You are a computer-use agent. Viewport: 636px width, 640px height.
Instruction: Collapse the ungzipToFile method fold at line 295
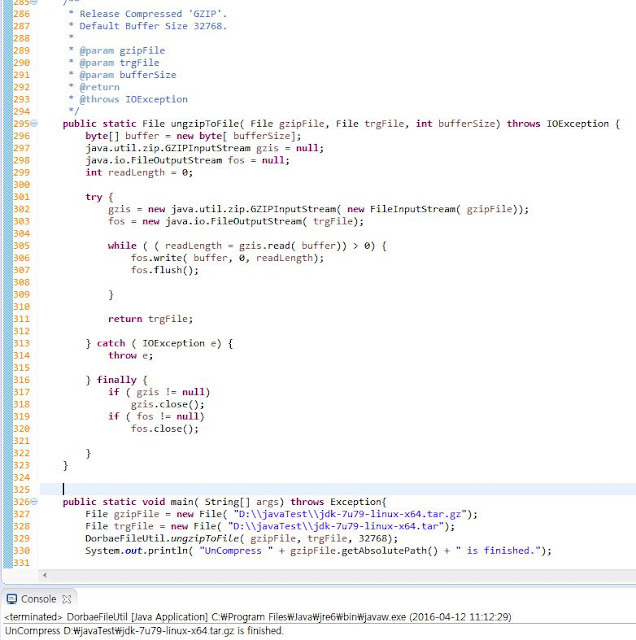click(x=34, y=123)
